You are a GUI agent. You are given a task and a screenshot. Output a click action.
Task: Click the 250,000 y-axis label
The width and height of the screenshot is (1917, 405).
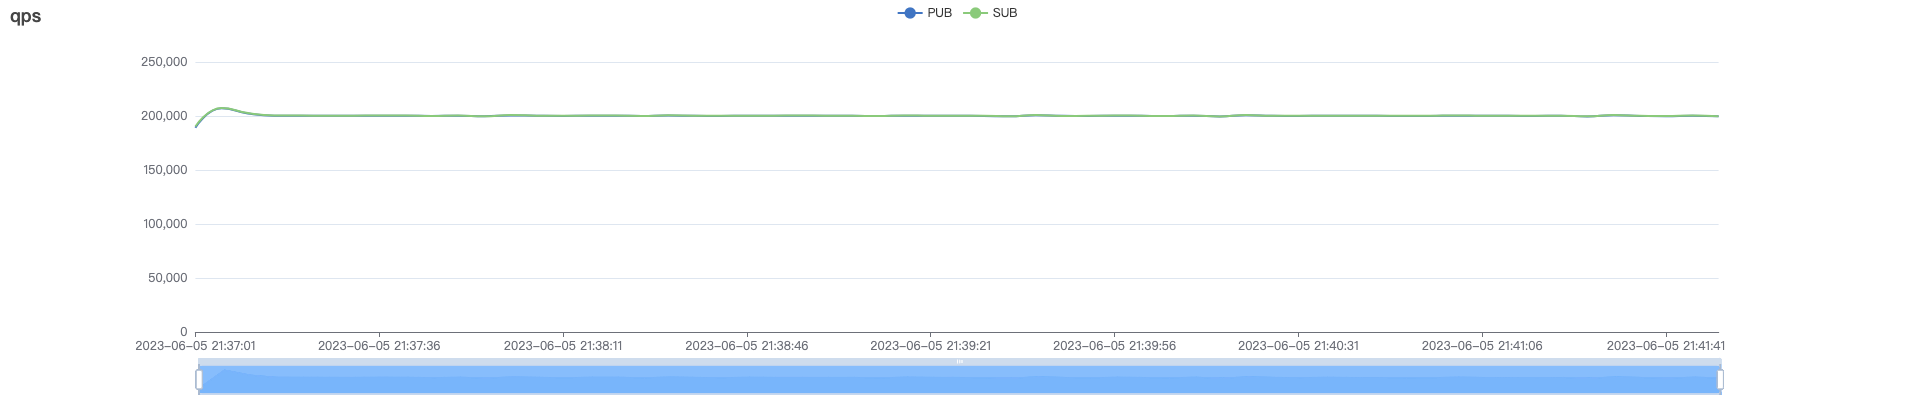click(164, 62)
